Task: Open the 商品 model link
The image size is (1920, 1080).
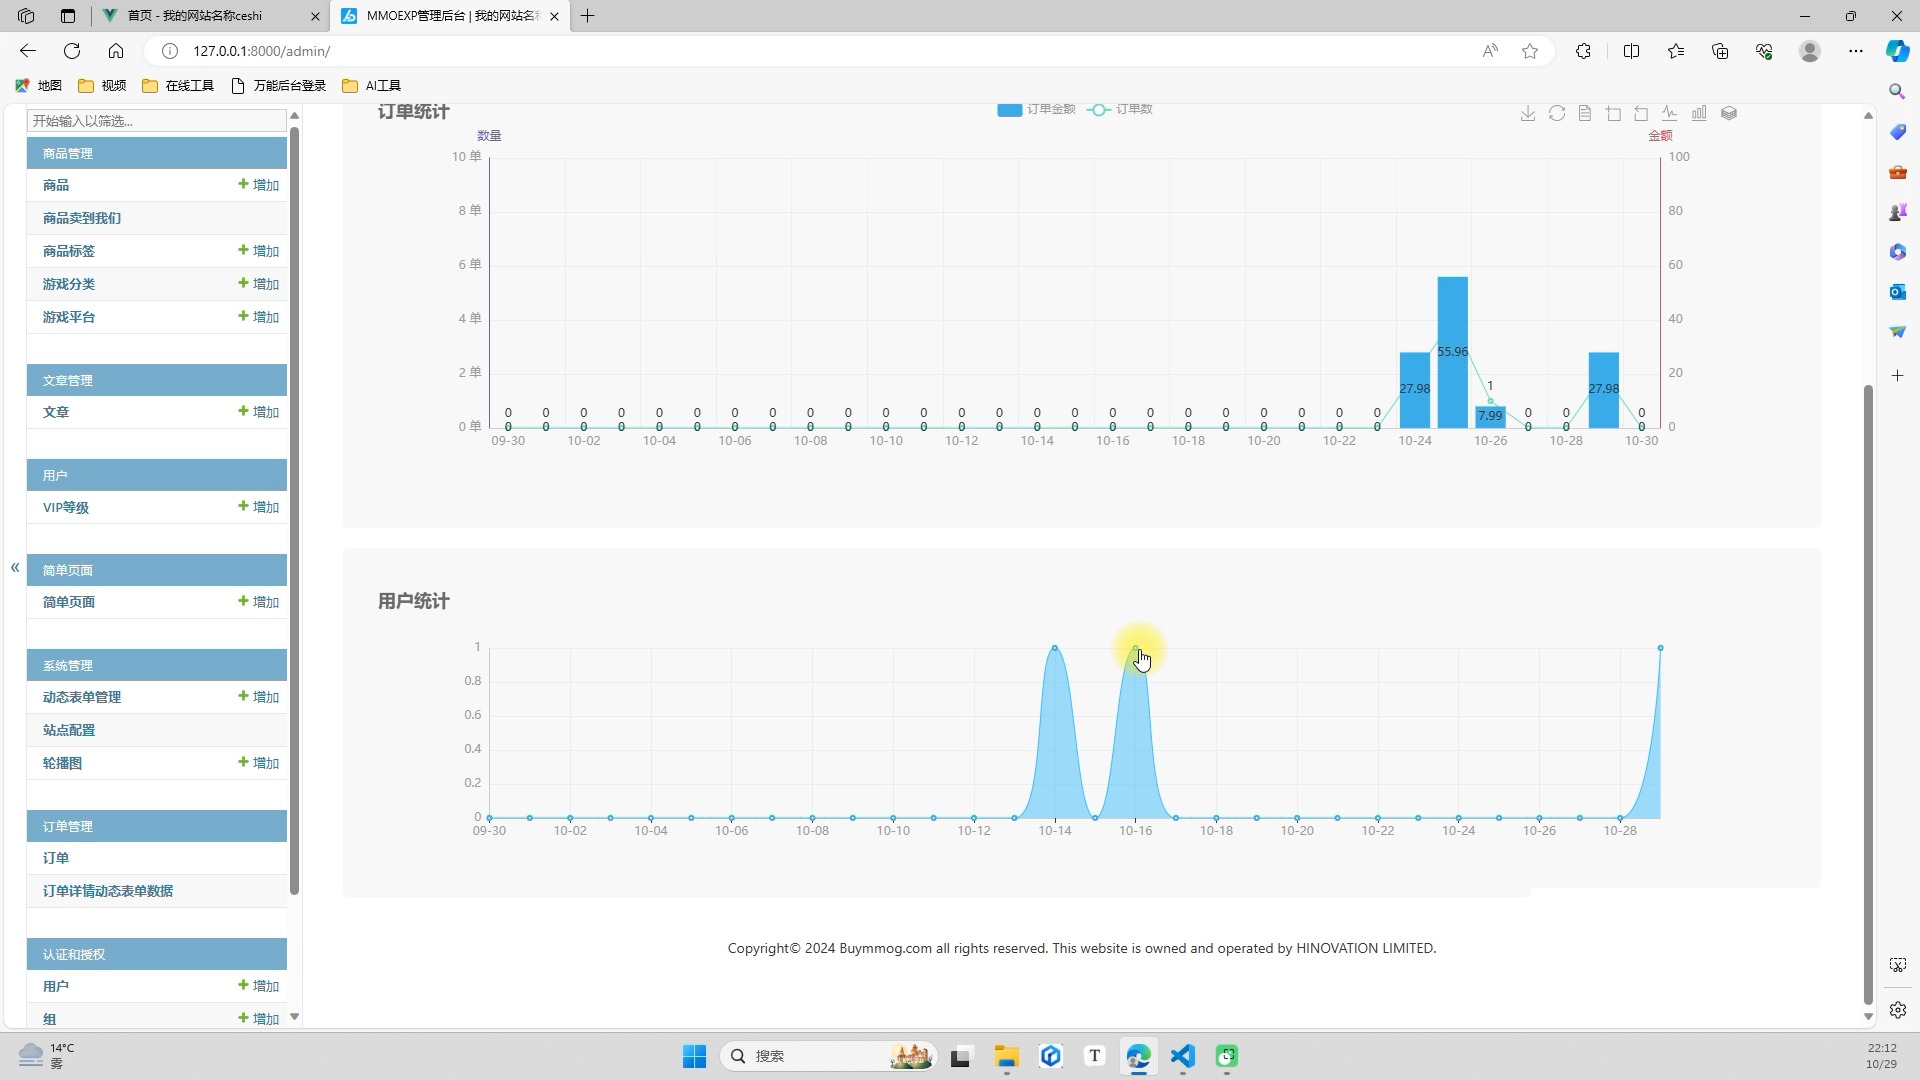Action: pyautogui.click(x=56, y=185)
